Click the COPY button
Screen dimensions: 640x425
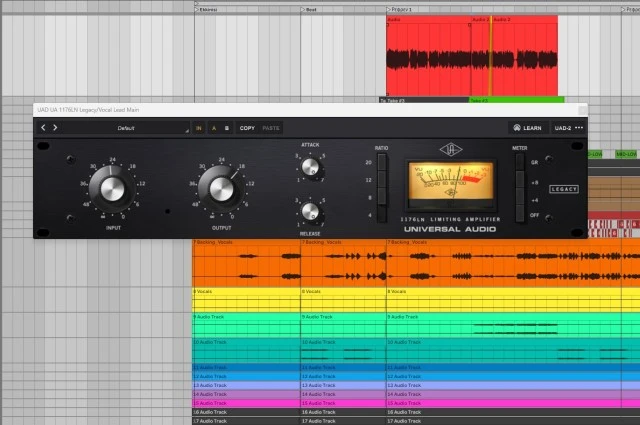(x=247, y=128)
